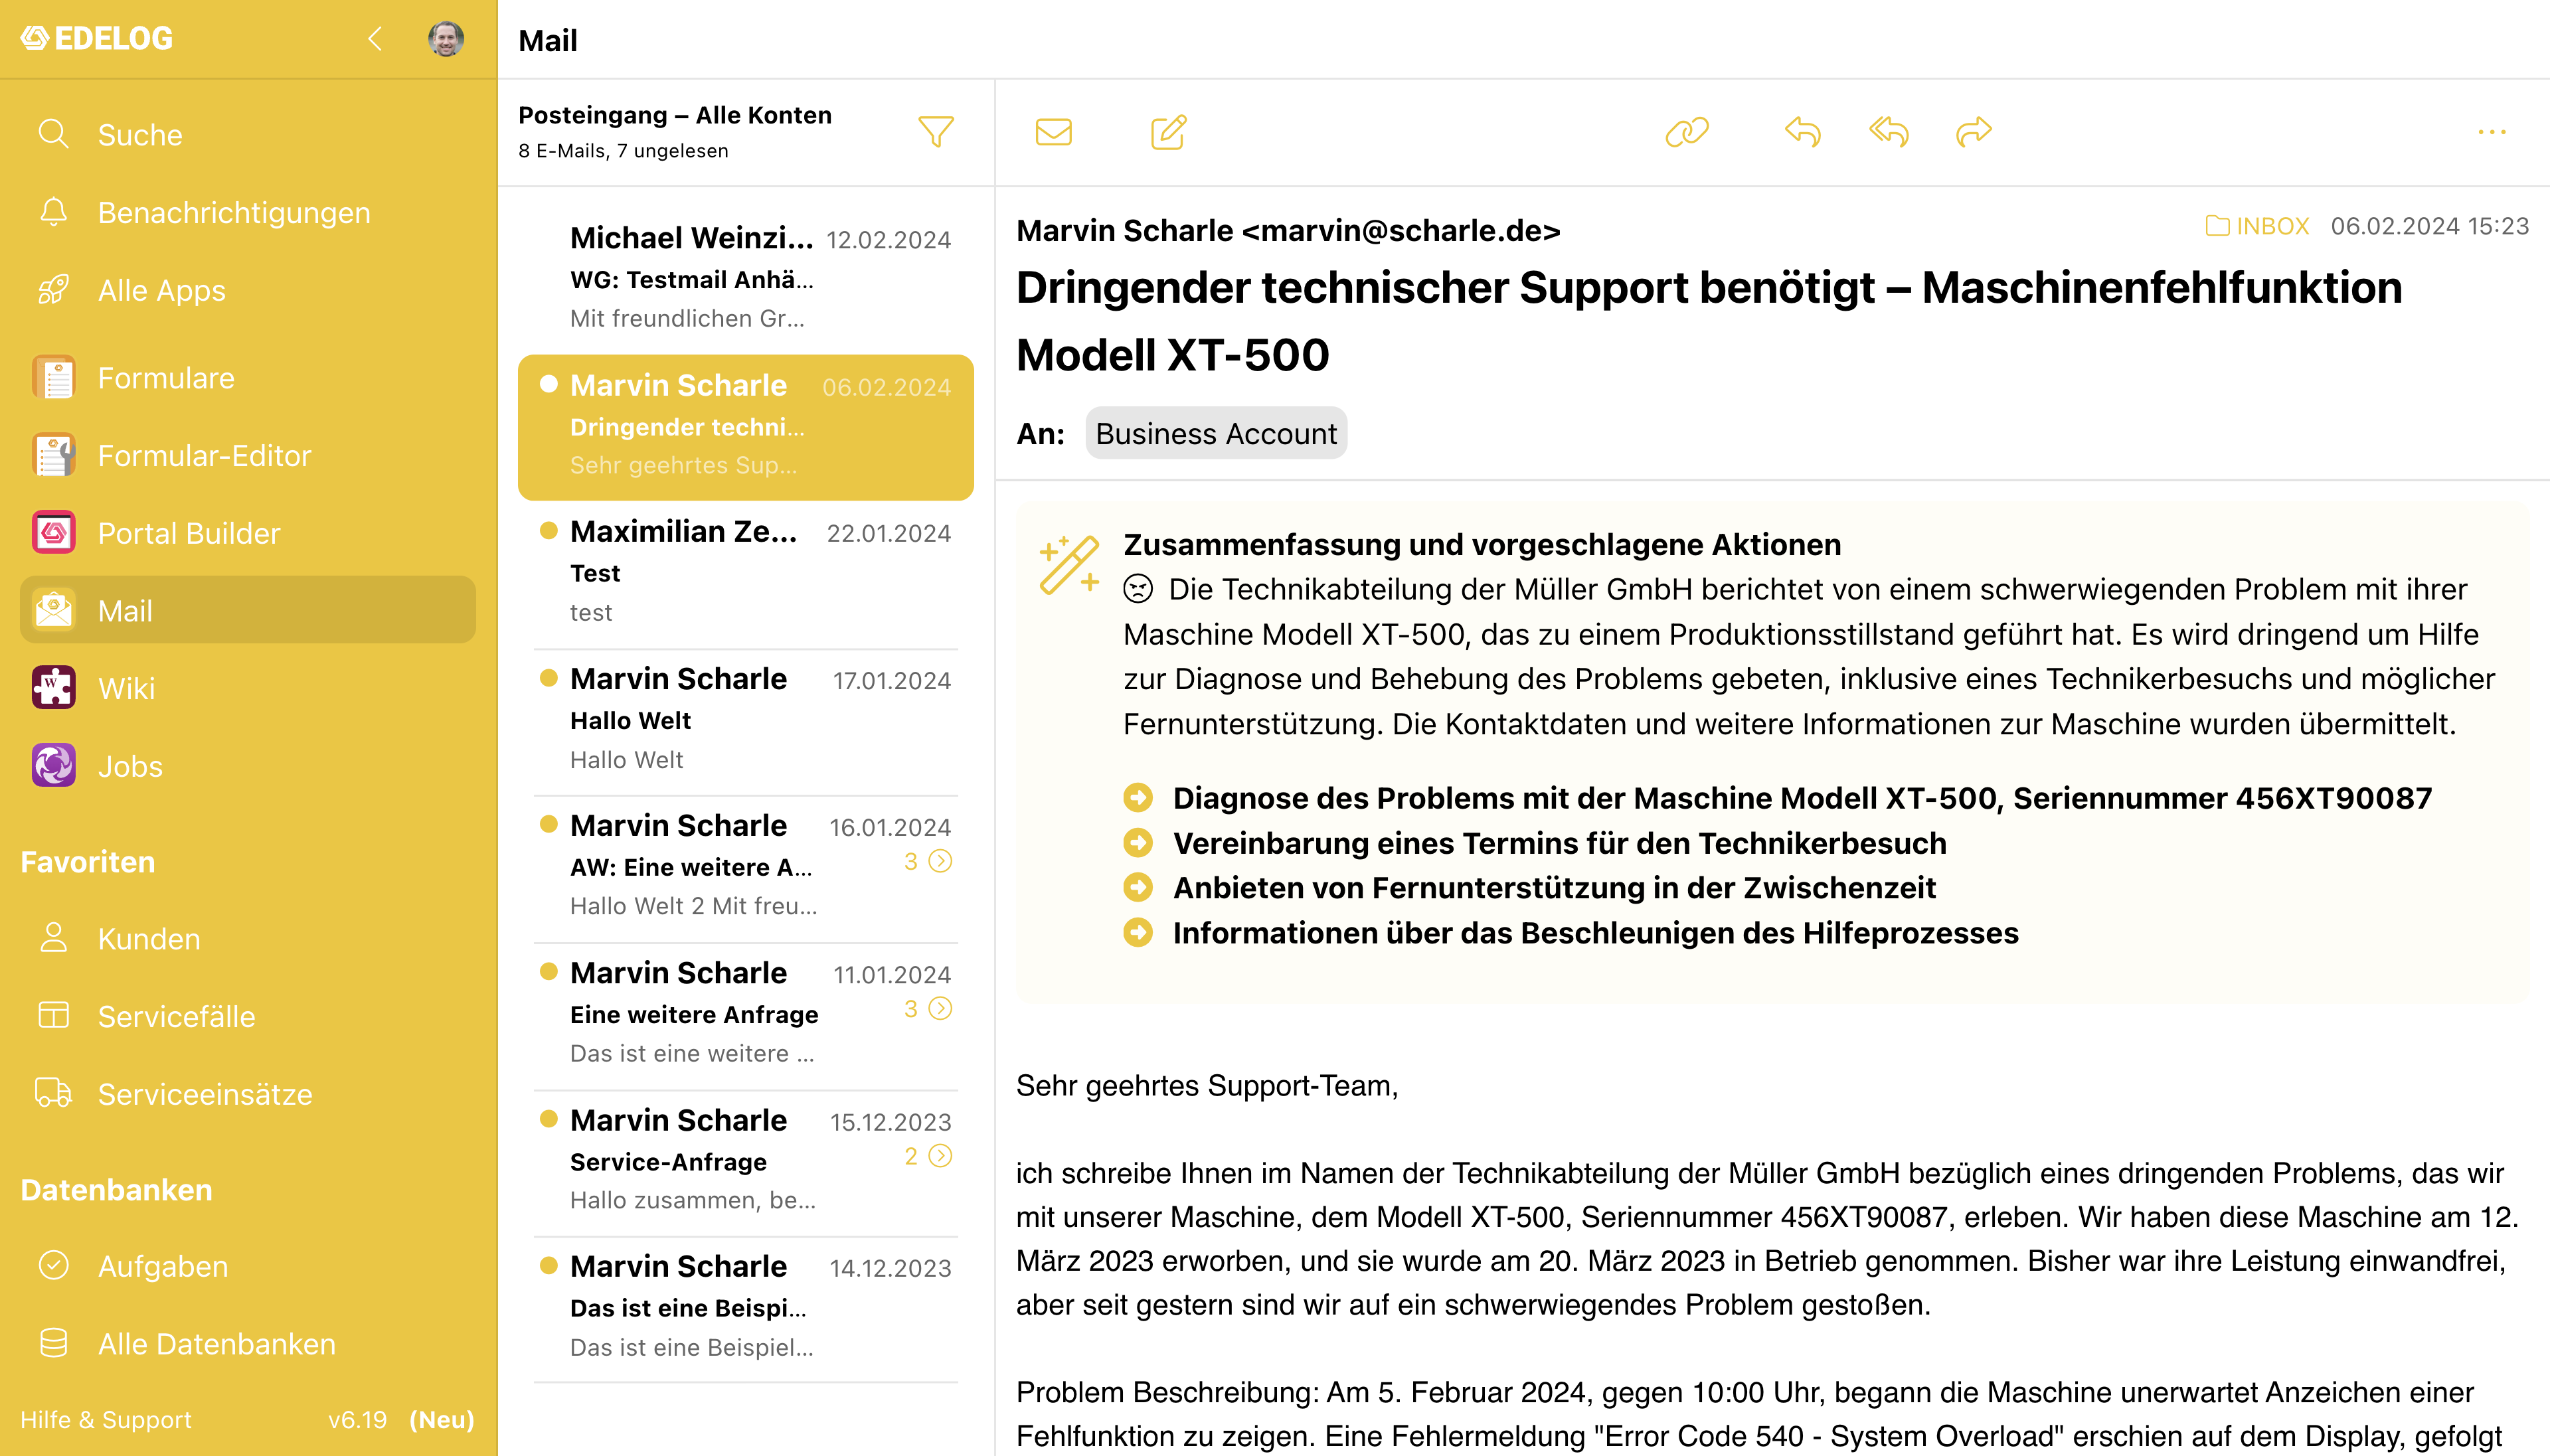Click the Suche search item

[247, 134]
